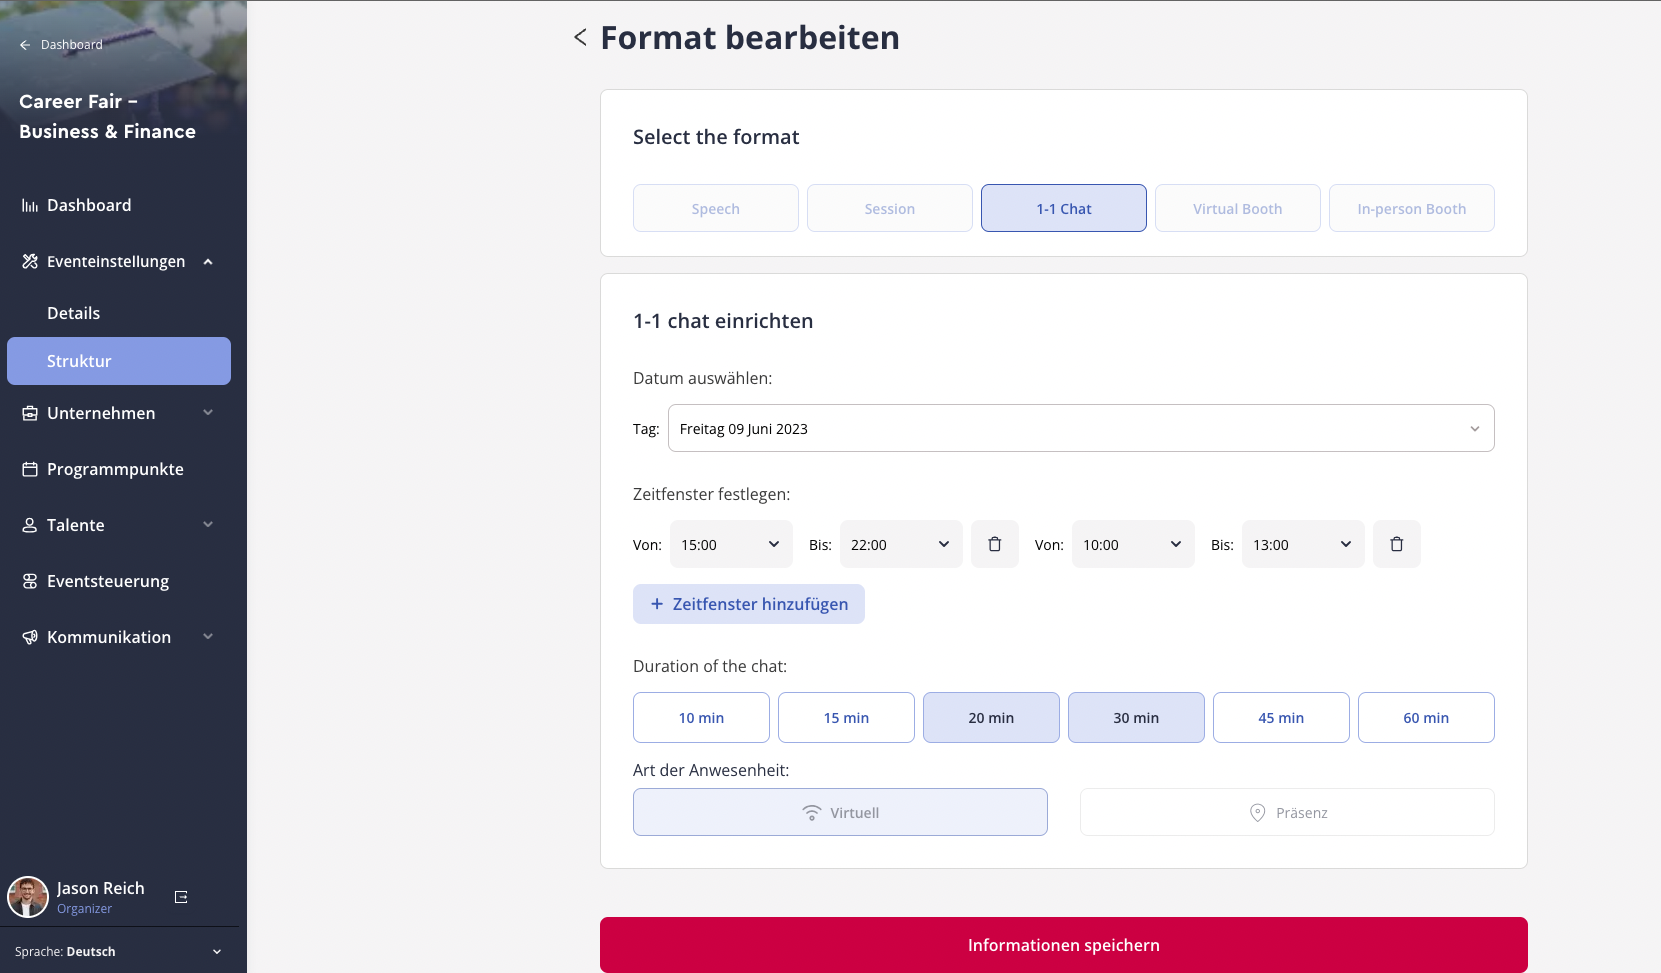Delete the 15:00–22:00 time window
This screenshot has width=1661, height=973.
(x=994, y=545)
